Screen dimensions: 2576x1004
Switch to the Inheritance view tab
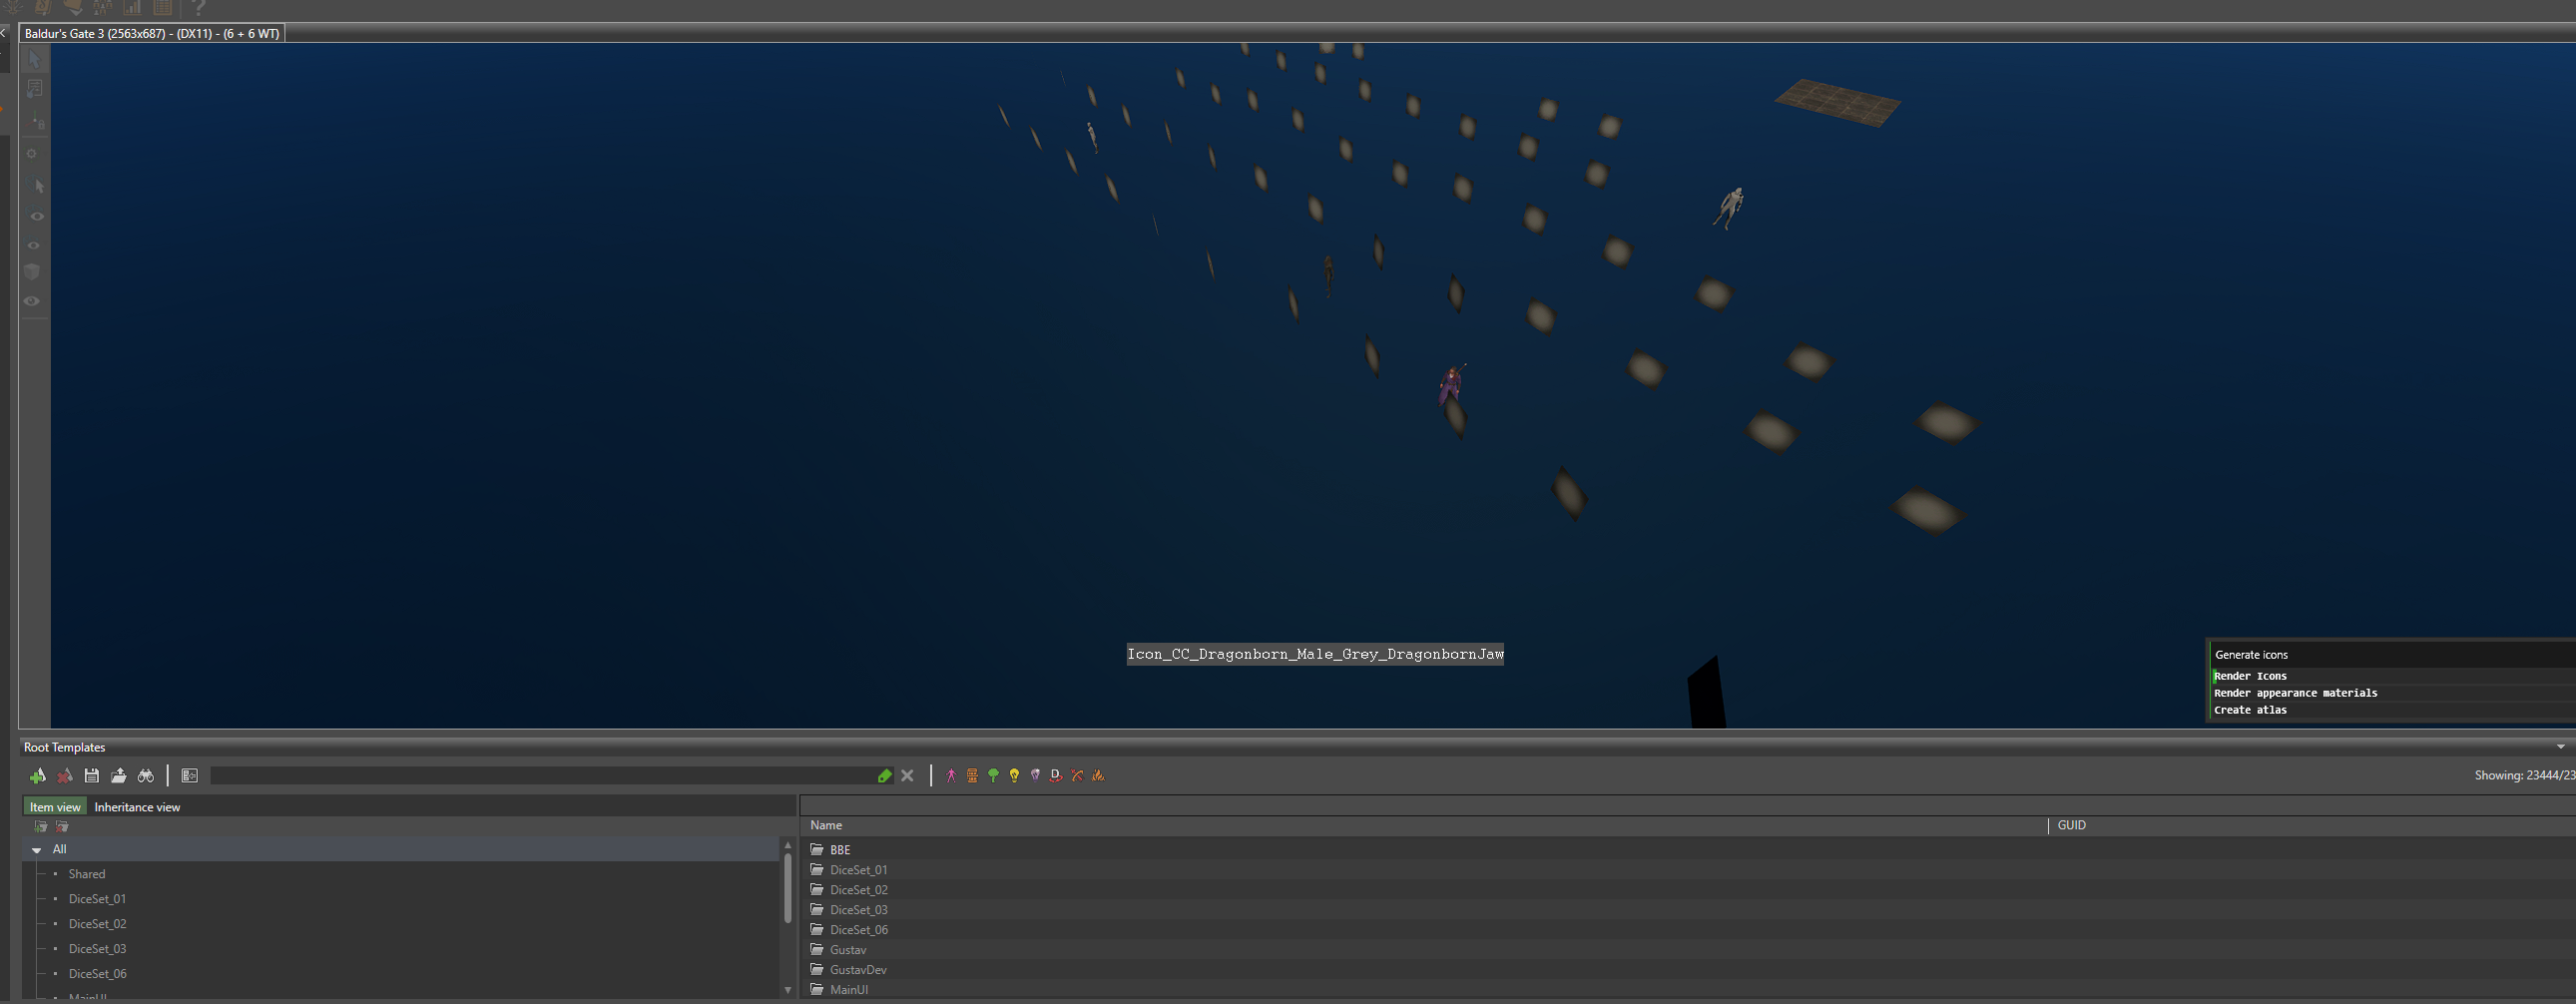[137, 807]
